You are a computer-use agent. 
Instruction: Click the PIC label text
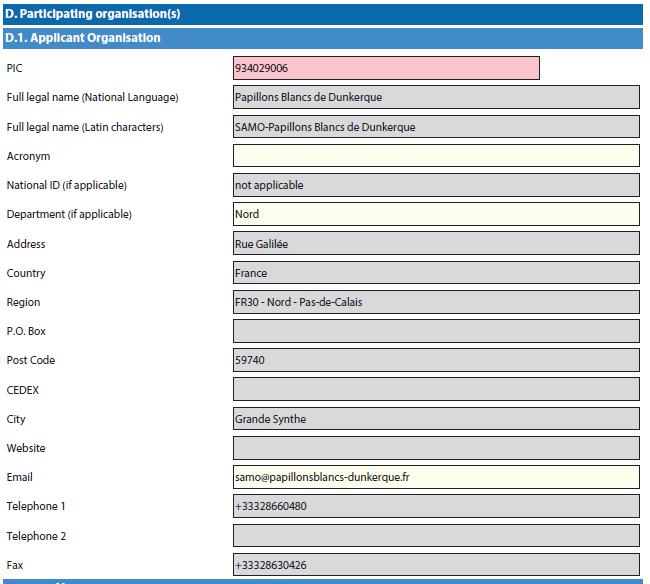pyautogui.click(x=15, y=68)
